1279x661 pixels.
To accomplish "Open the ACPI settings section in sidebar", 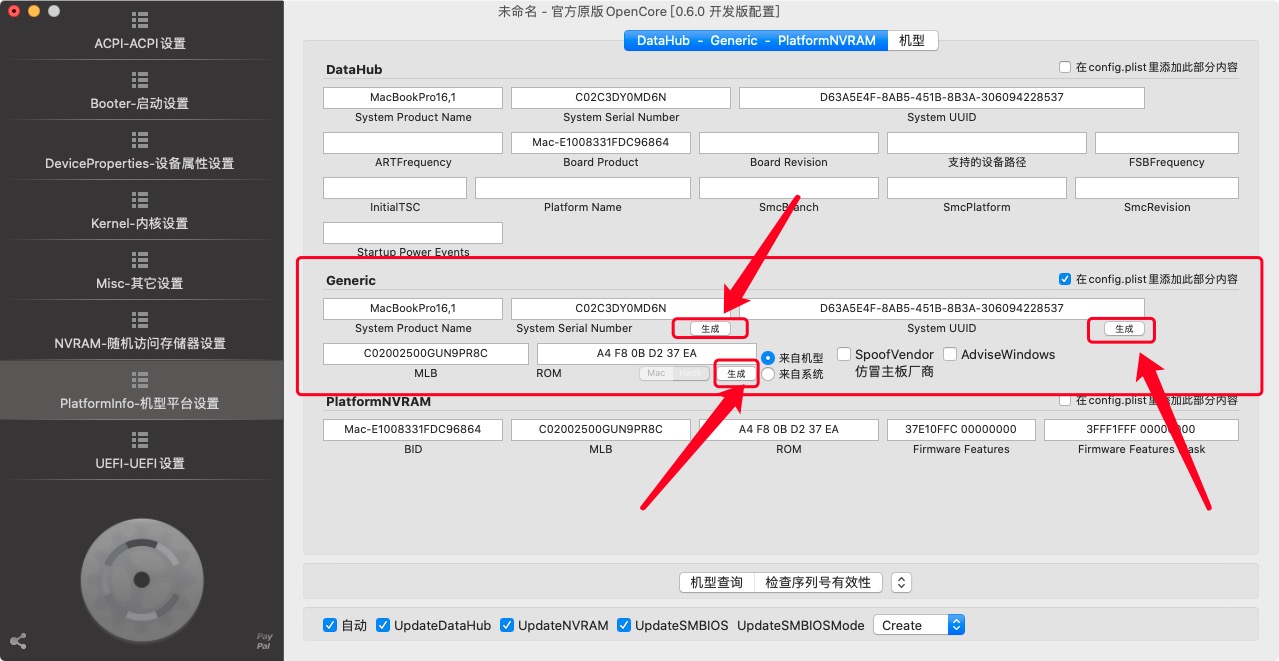I will coord(140,31).
